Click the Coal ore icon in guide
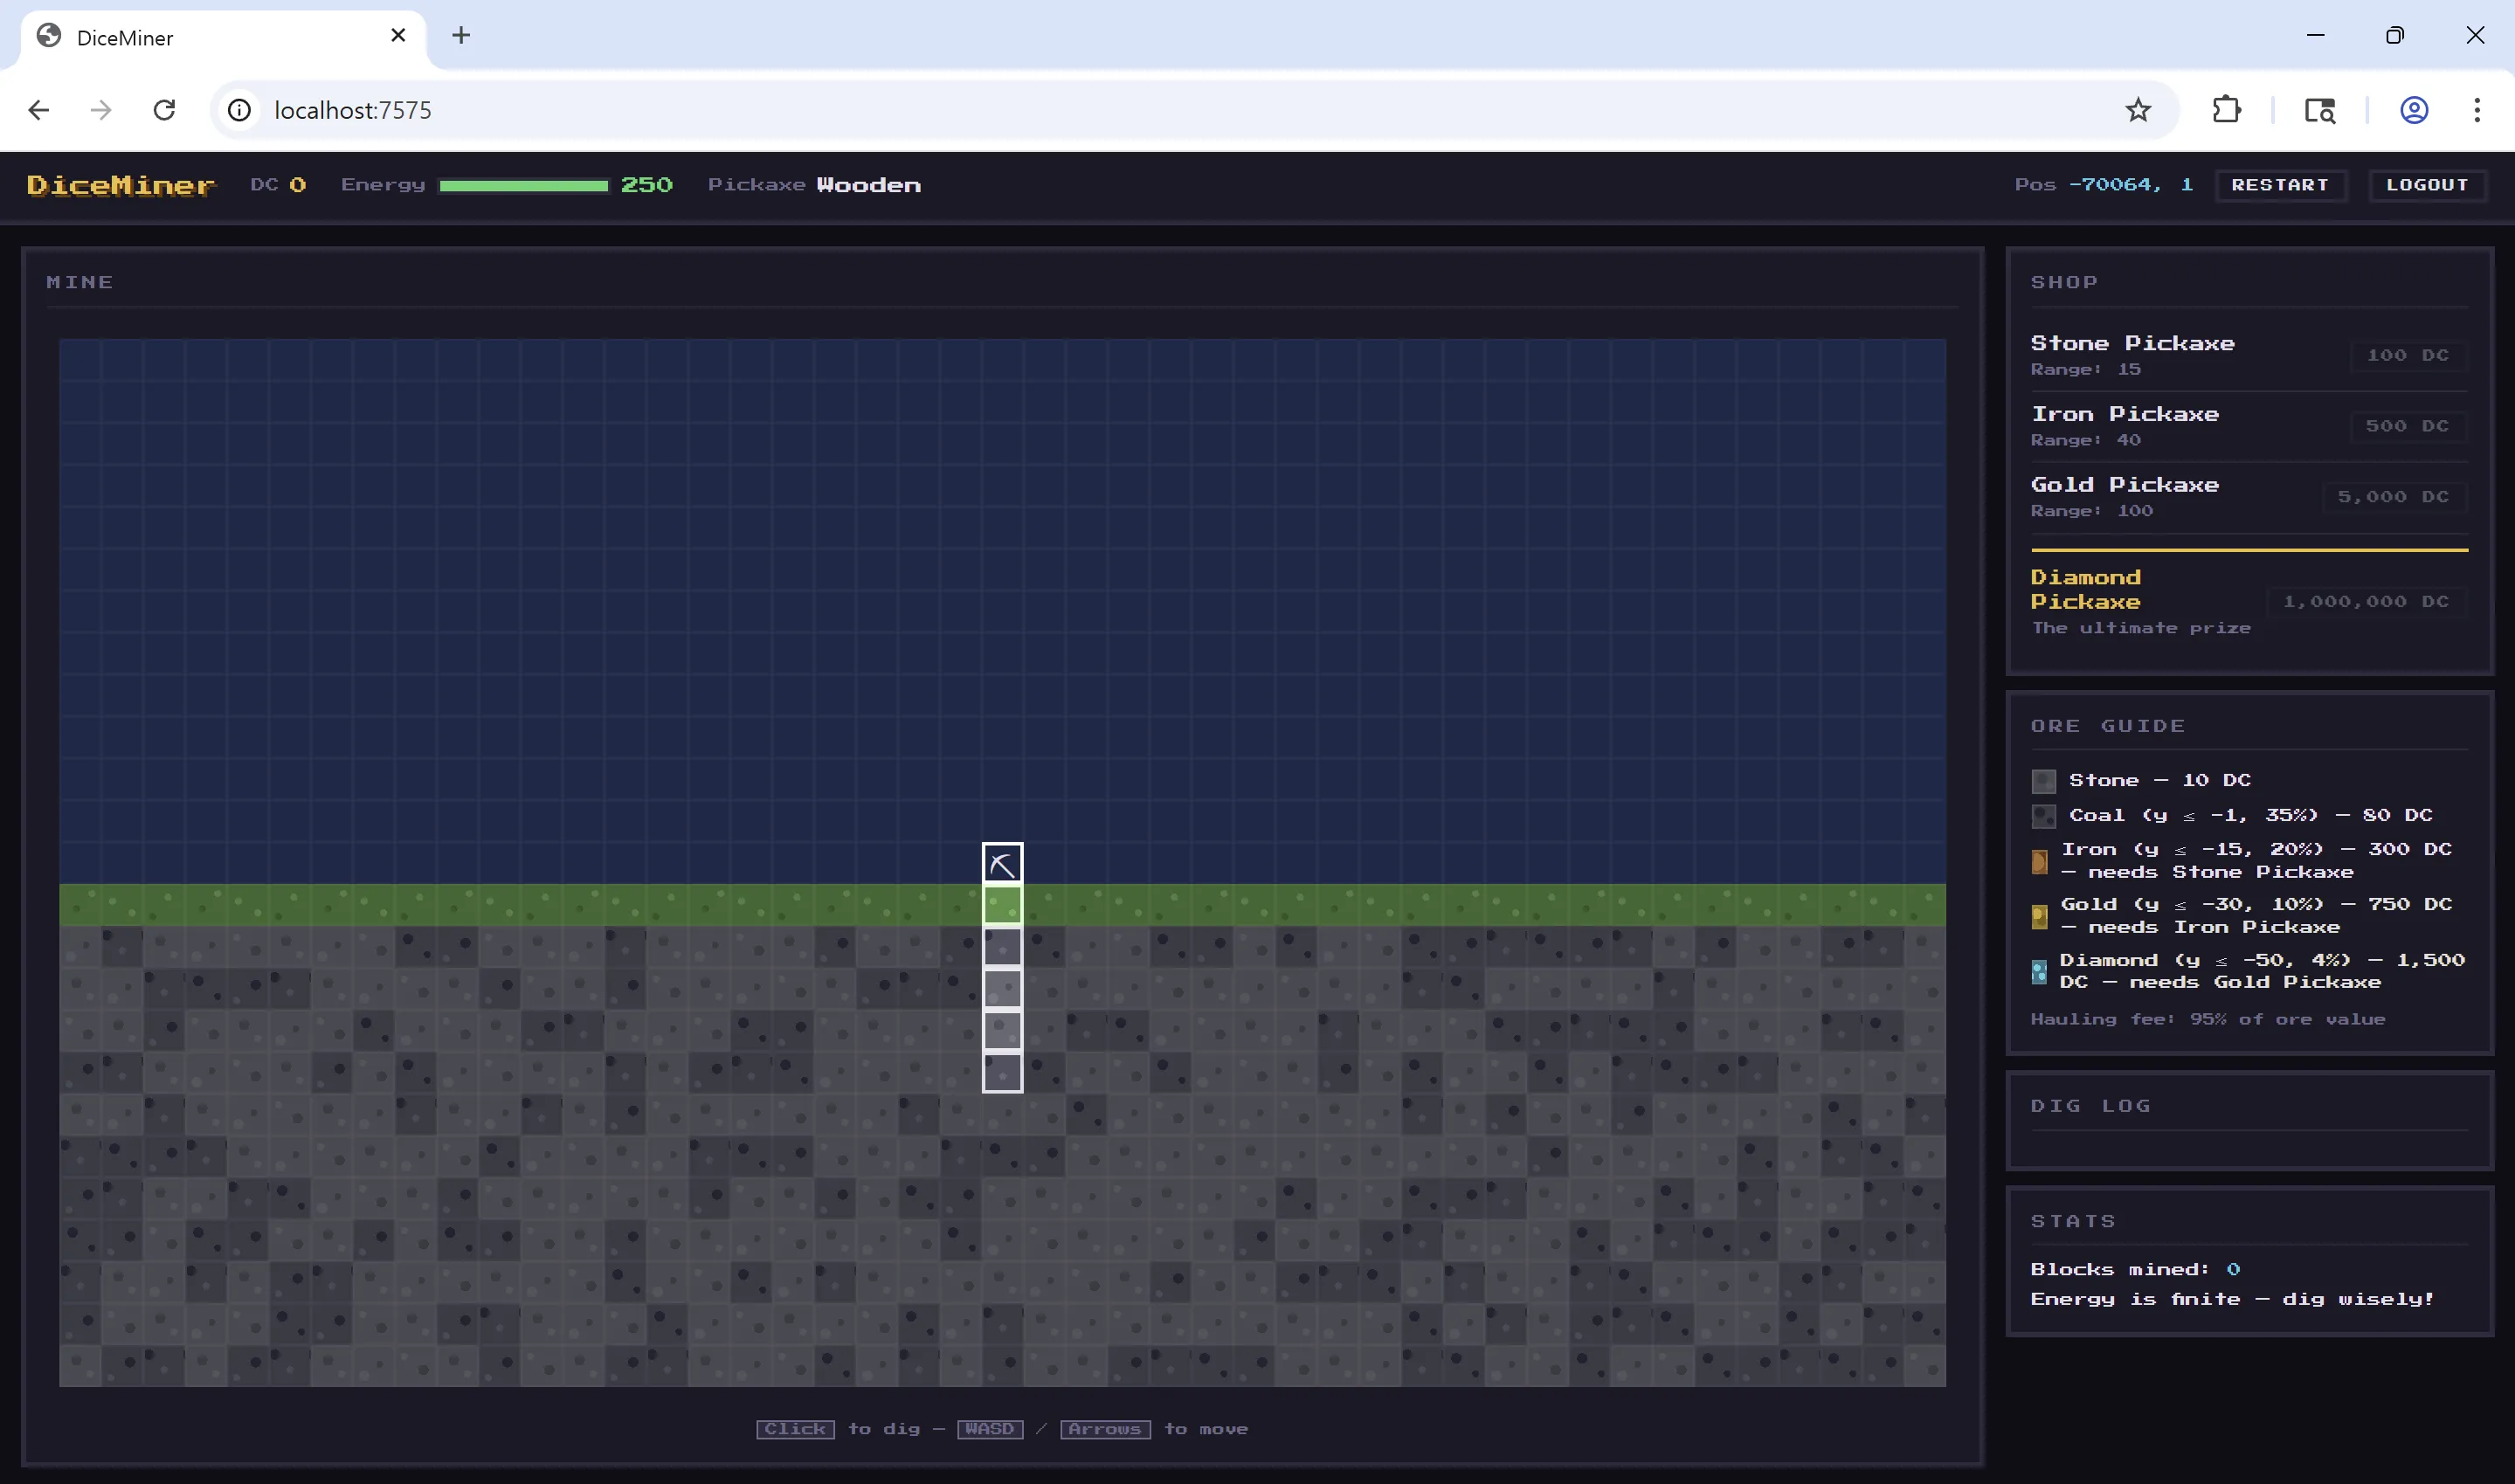The image size is (2515, 1484). point(2043,816)
